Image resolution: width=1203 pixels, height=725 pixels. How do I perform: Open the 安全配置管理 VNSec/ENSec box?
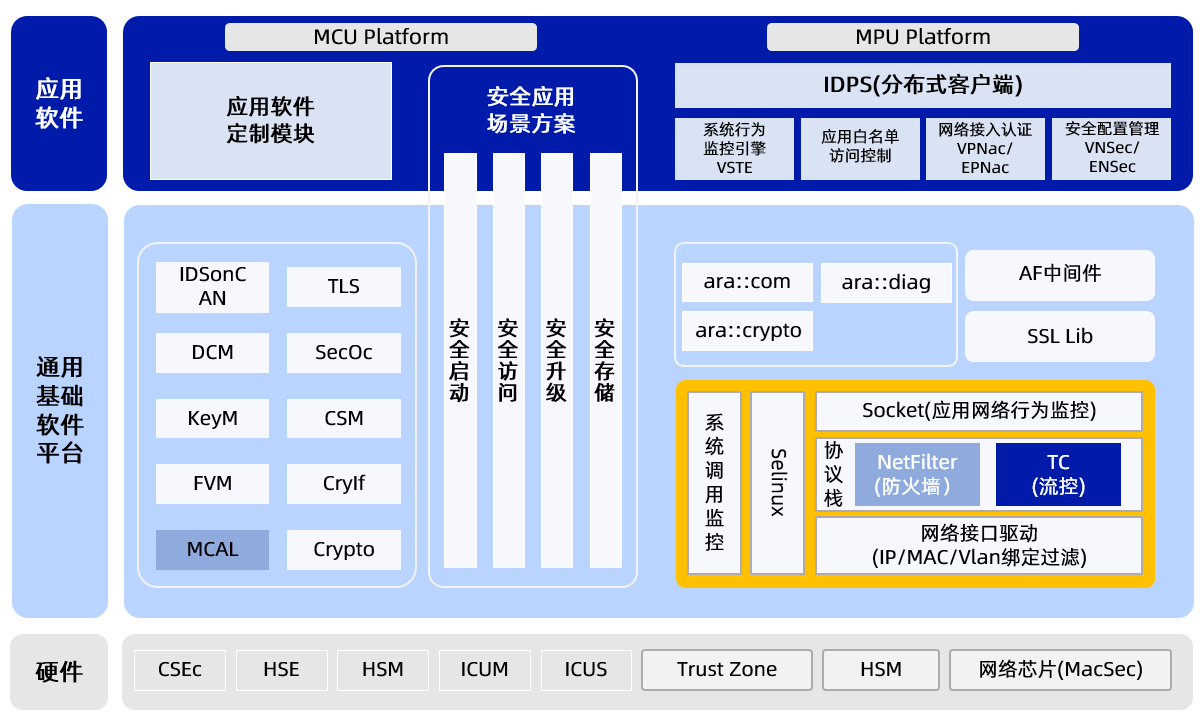pos(1111,149)
